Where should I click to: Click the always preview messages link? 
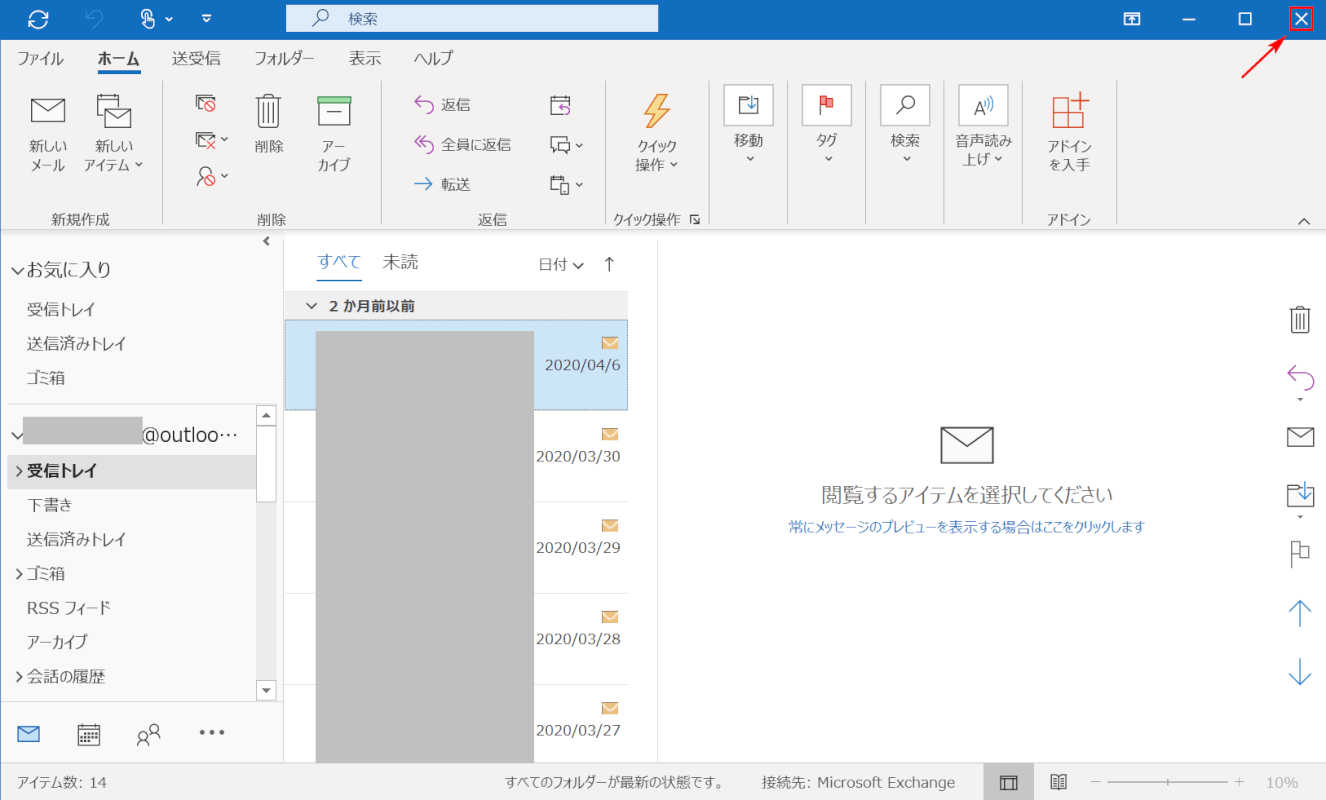[x=965, y=526]
